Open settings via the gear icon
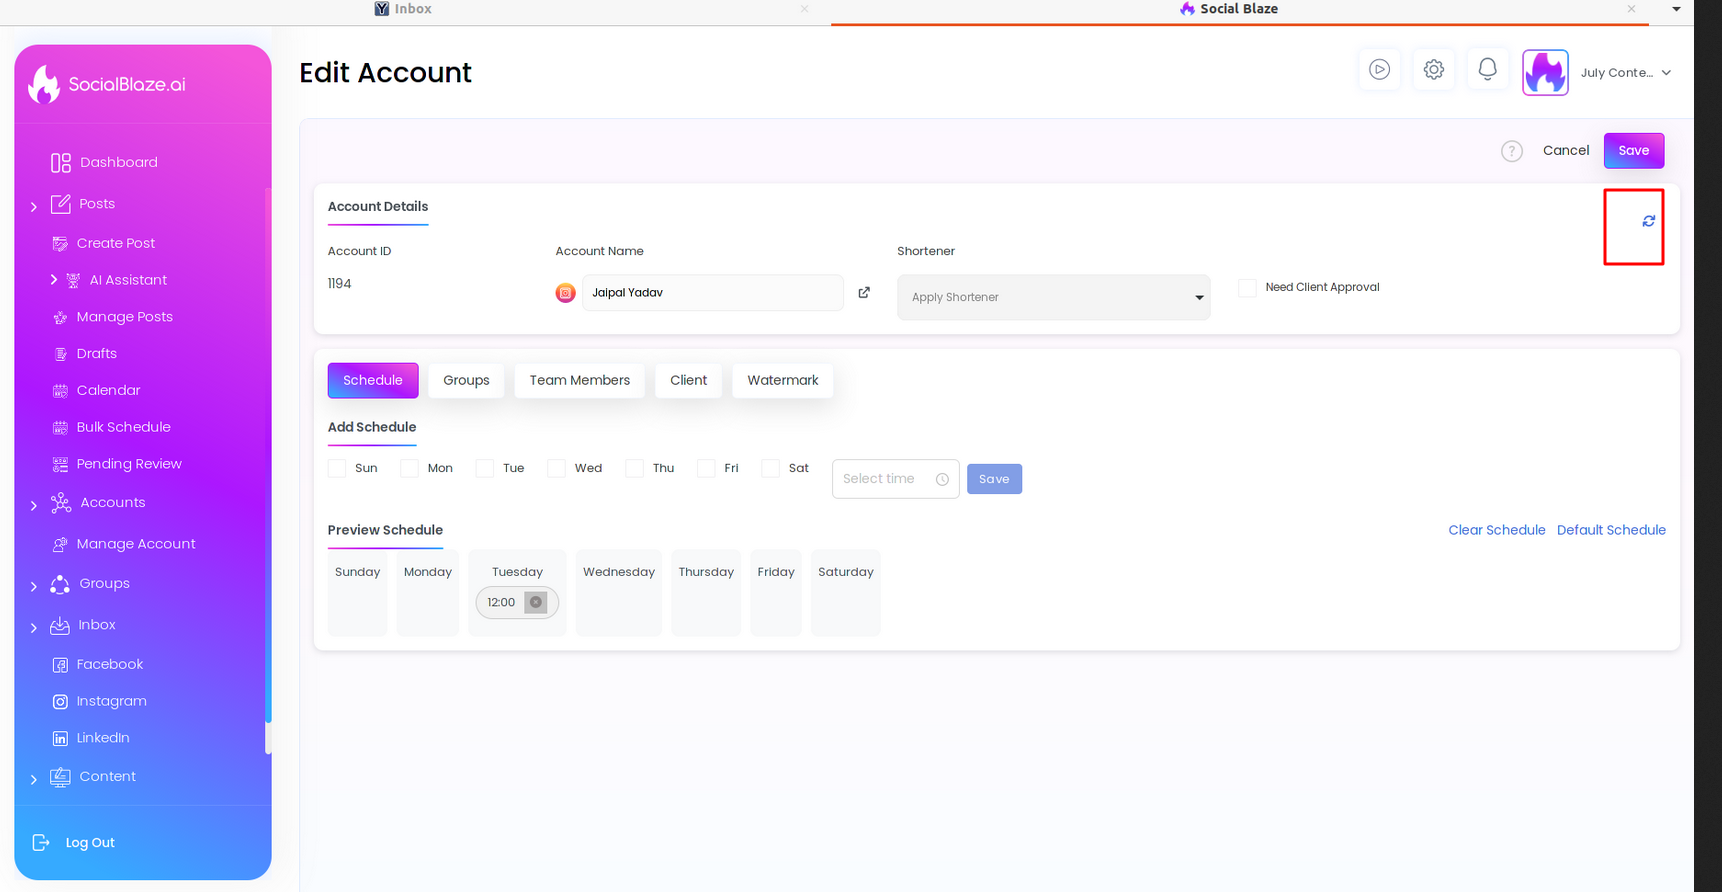 1433,69
